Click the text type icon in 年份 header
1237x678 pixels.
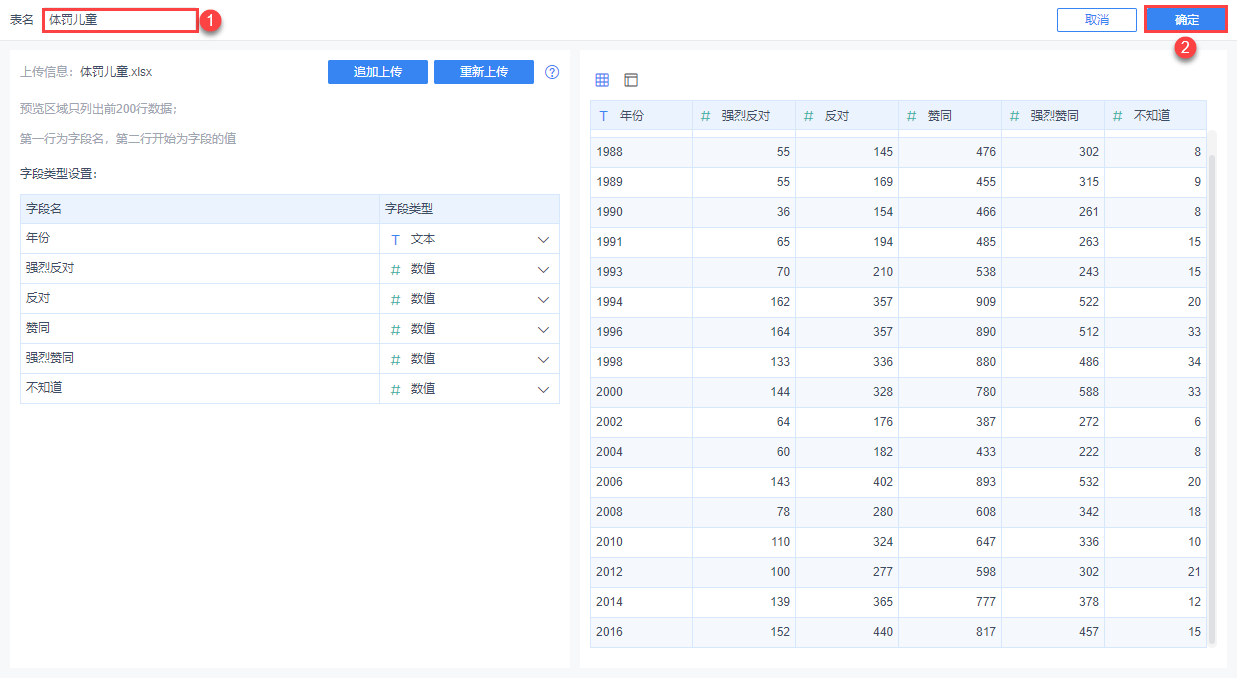(x=603, y=116)
